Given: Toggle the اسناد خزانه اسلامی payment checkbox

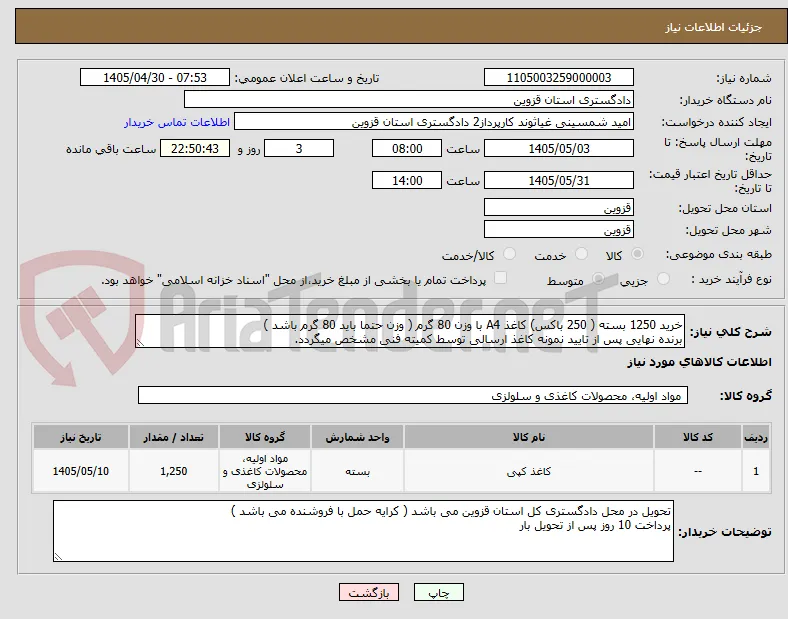Looking at the screenshot, I should 501,278.
